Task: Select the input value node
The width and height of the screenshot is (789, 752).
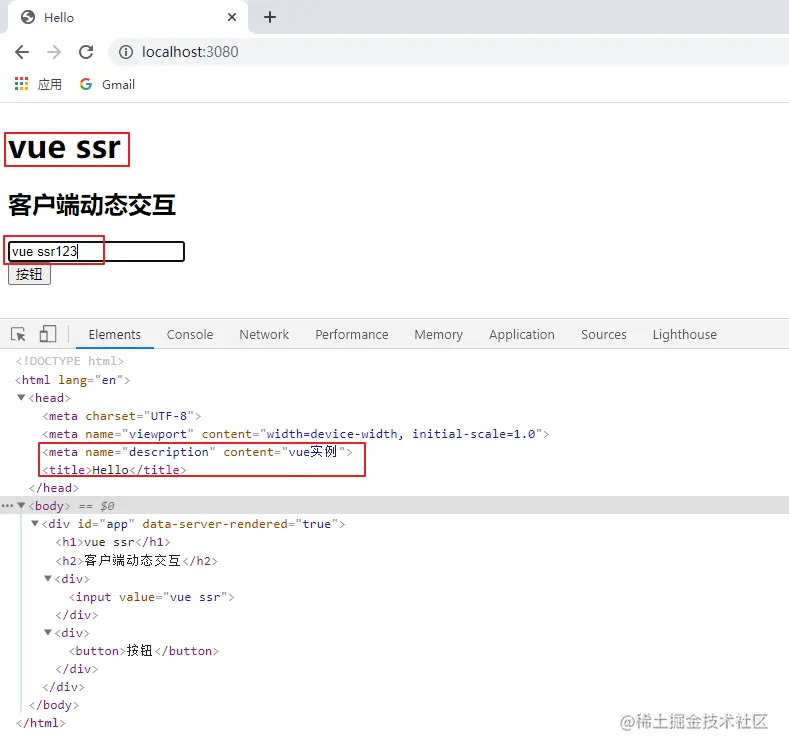Action: (151, 597)
